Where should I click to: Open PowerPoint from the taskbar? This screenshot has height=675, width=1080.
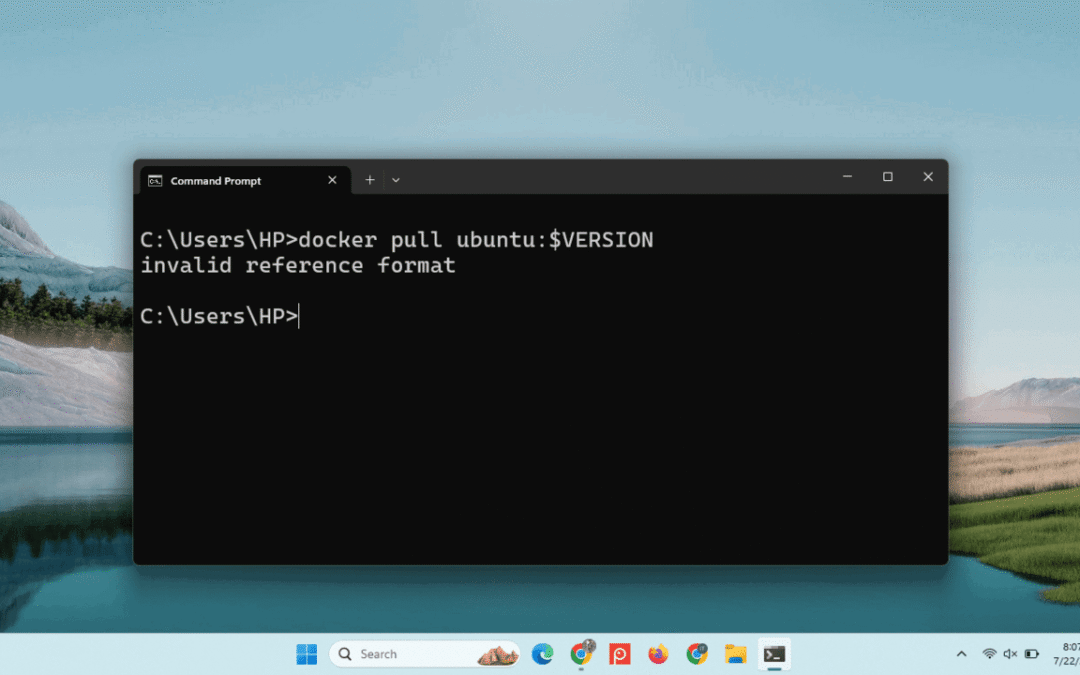(620, 653)
